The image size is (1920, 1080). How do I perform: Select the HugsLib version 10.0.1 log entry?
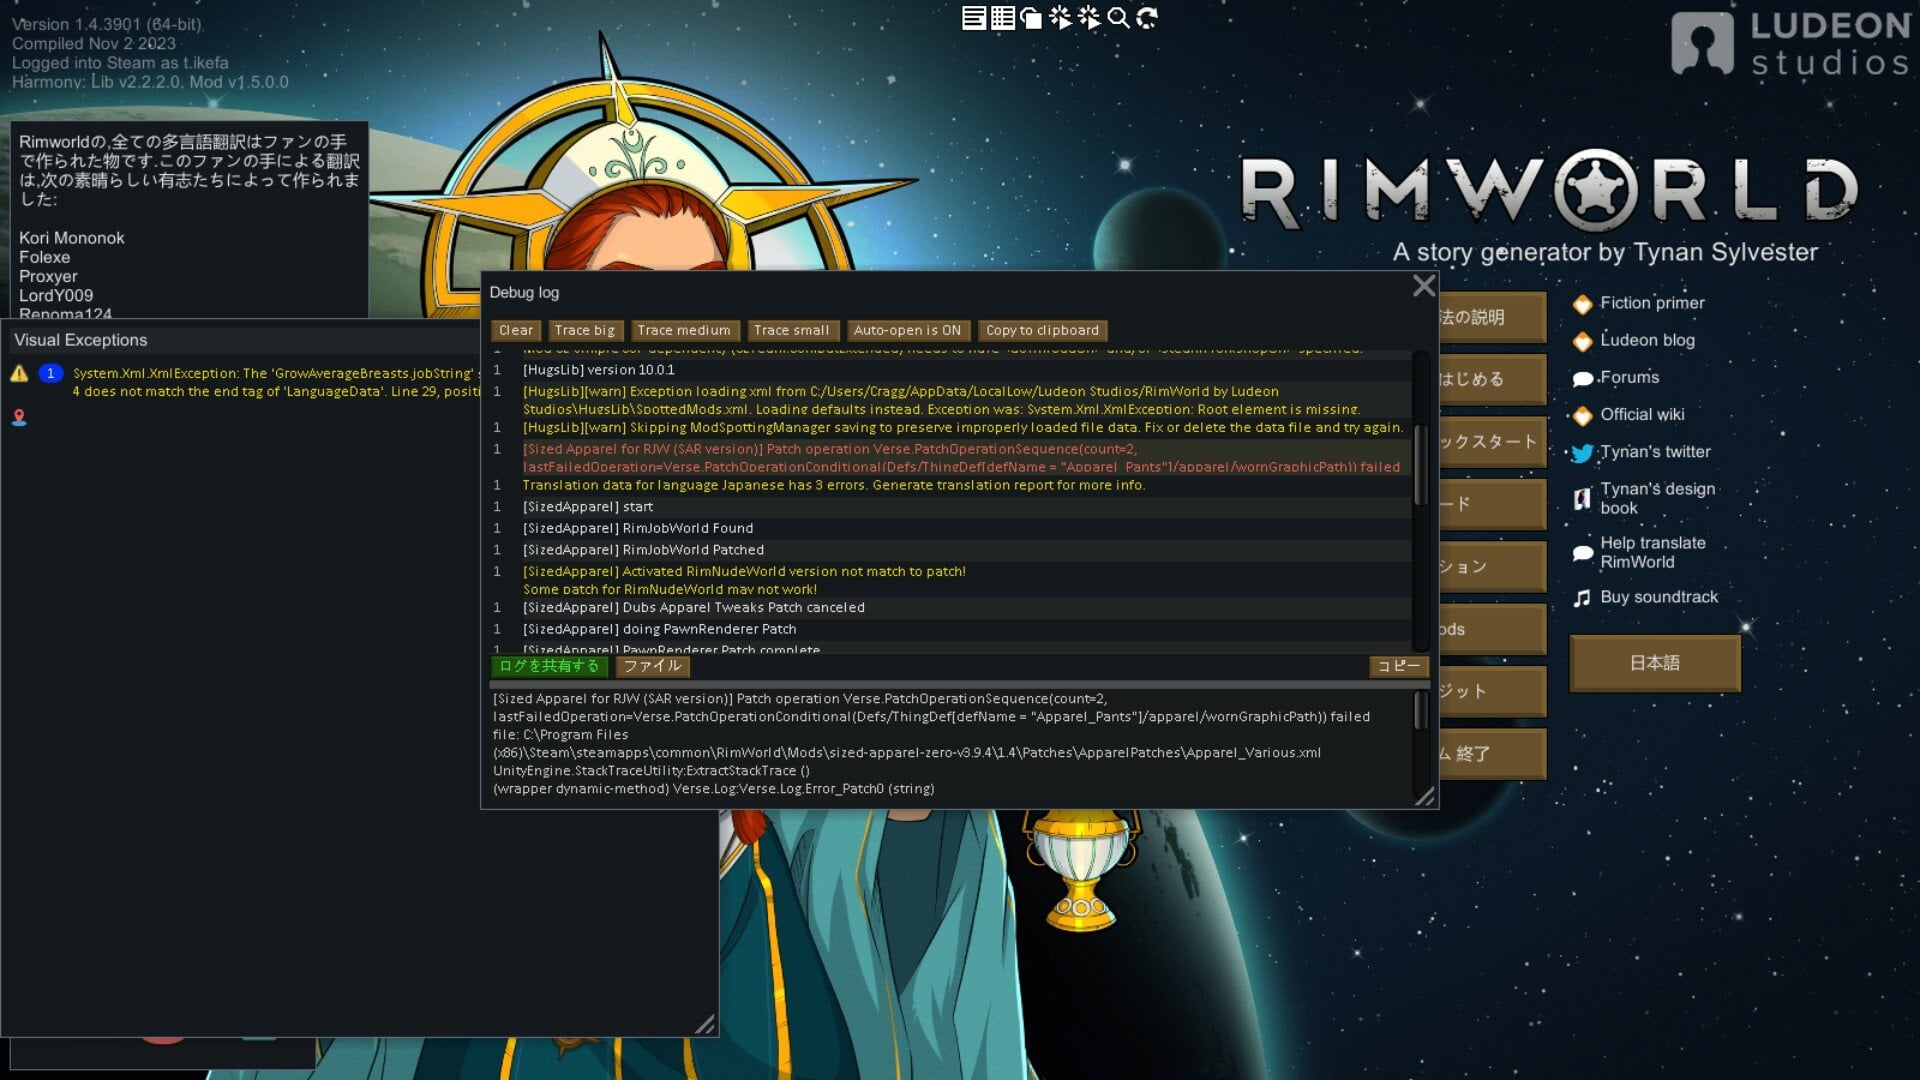pyautogui.click(x=951, y=370)
